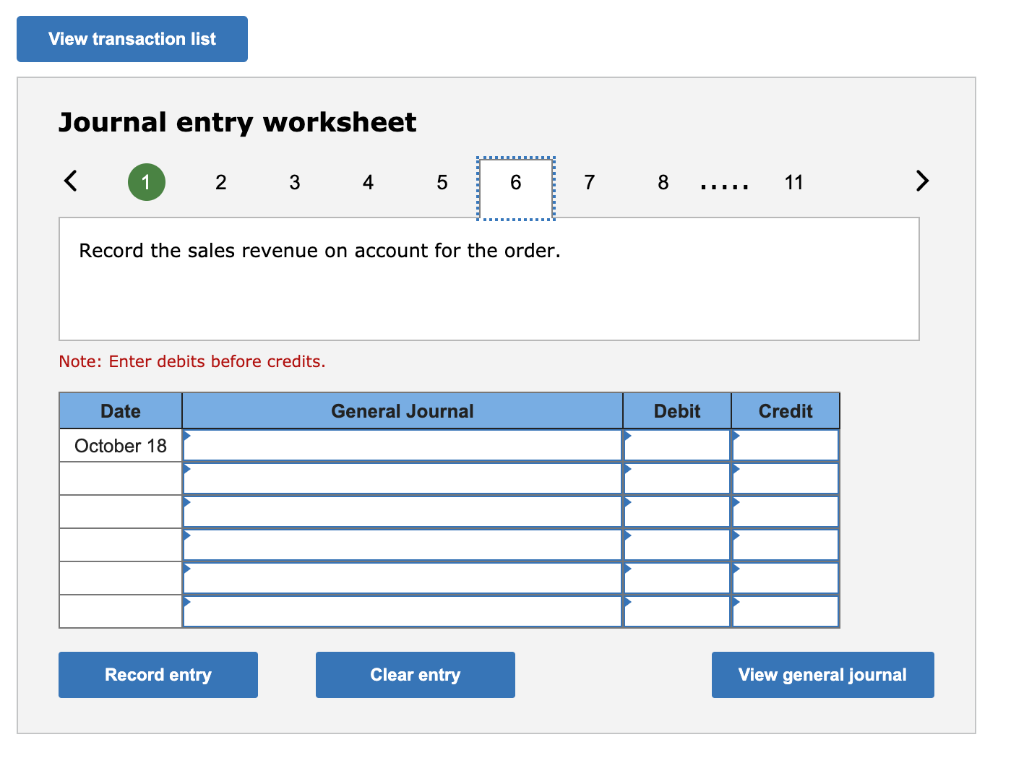Select journal entry tab 5
The width and height of the screenshot is (1024, 771).
coord(442,182)
